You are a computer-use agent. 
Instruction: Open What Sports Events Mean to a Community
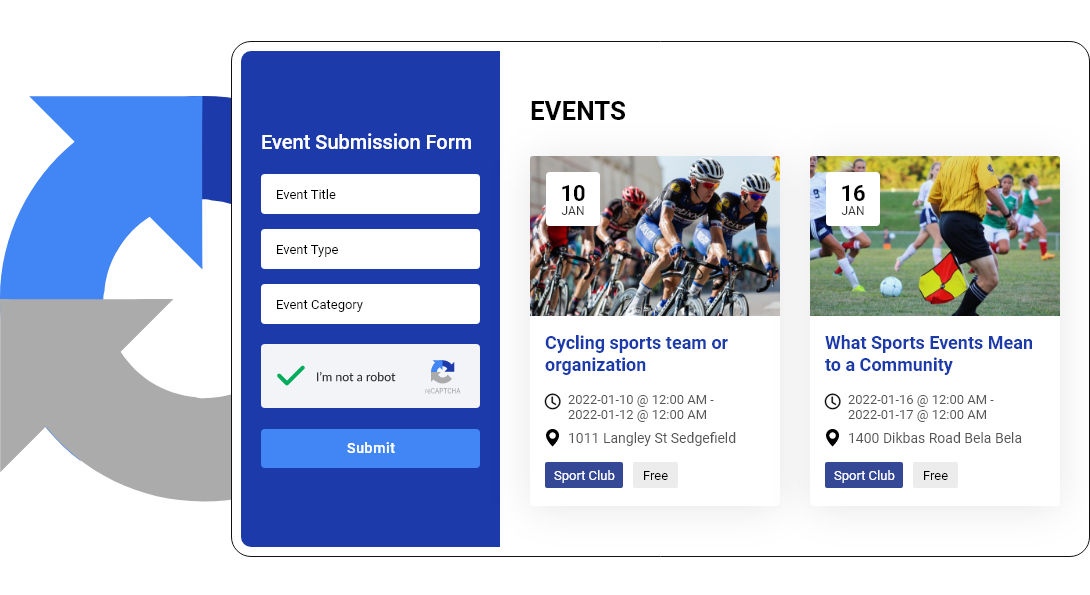[928, 354]
